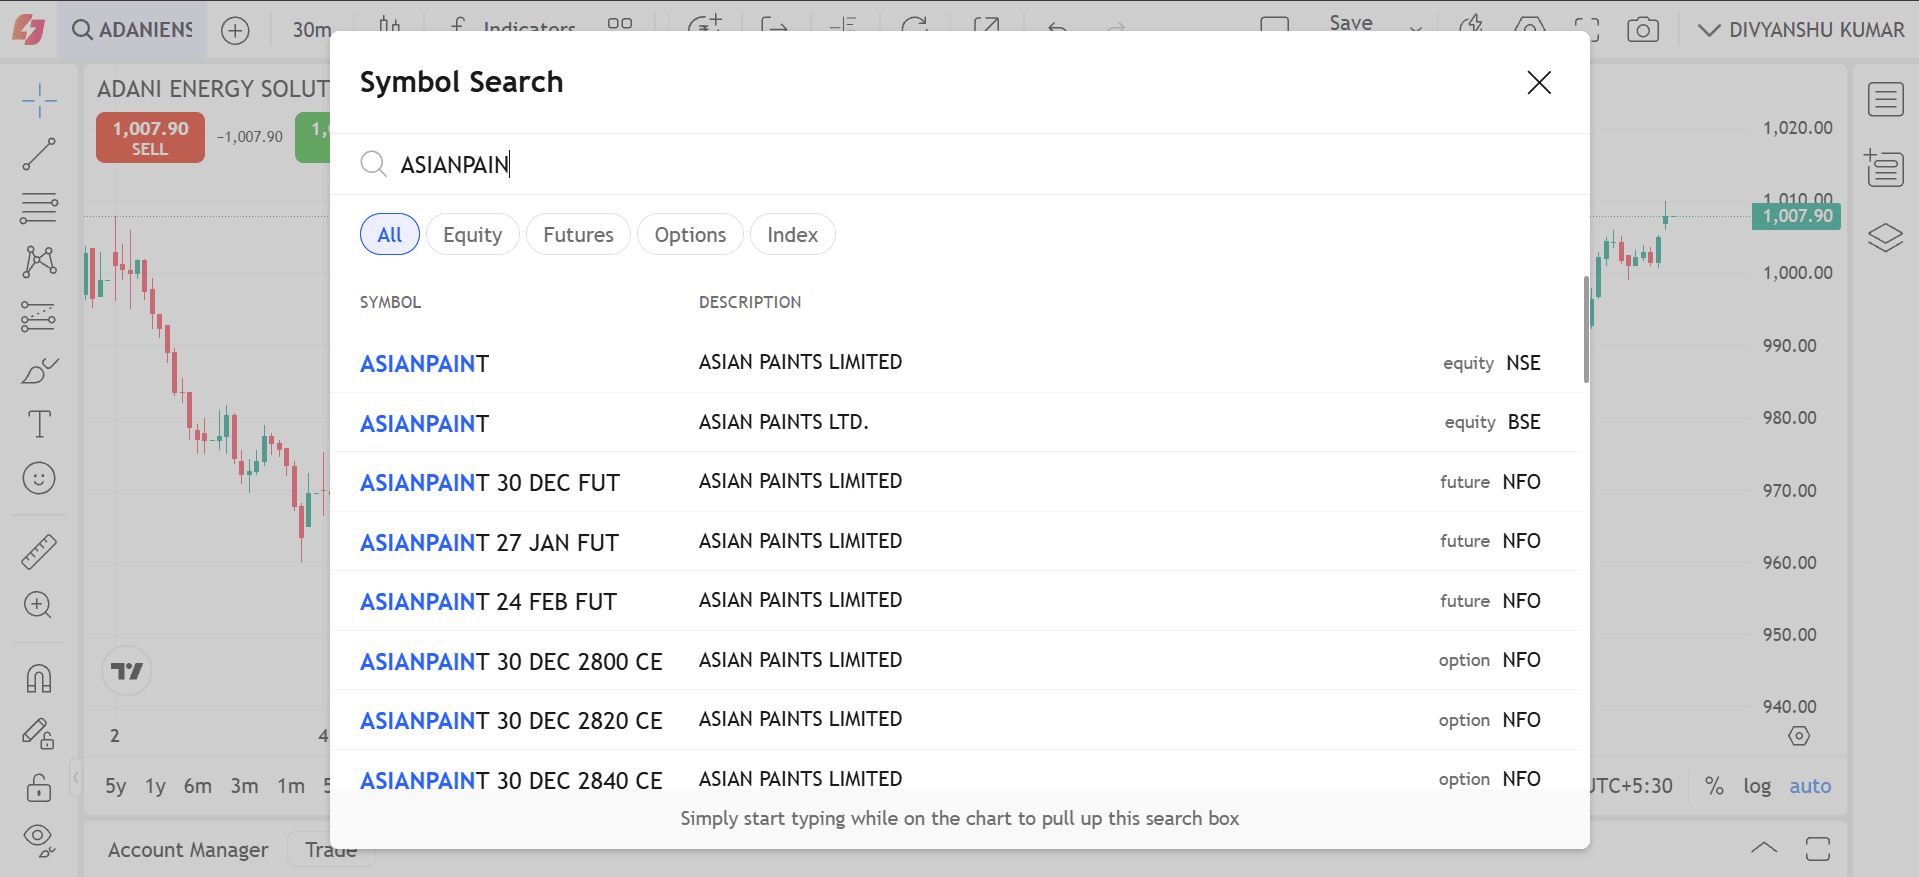The height and width of the screenshot is (877, 1919).
Task: Open the forecasting and measurement tools
Action: tap(39, 316)
